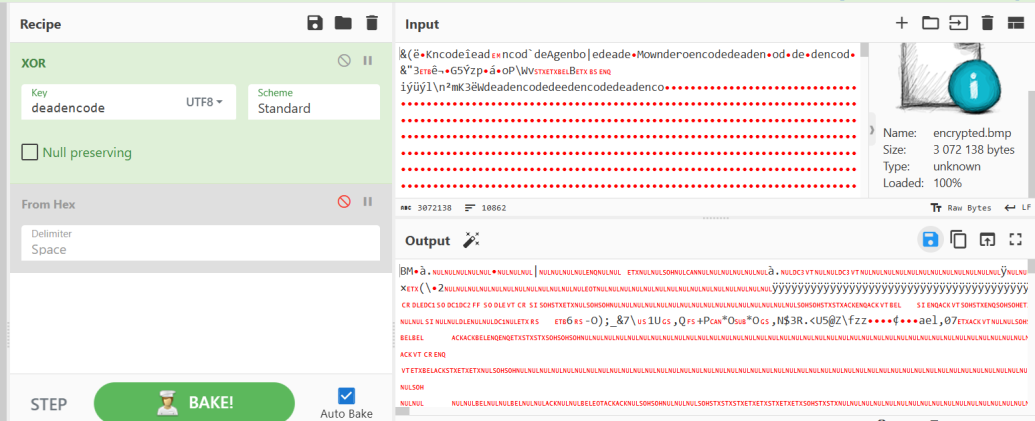Toggle the Auto Bake checkbox
1035x421 pixels.
click(346, 396)
